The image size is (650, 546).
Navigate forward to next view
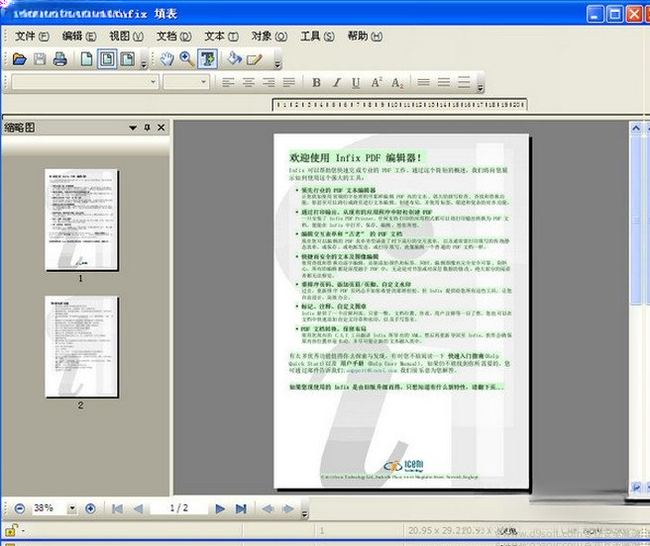coord(288,509)
